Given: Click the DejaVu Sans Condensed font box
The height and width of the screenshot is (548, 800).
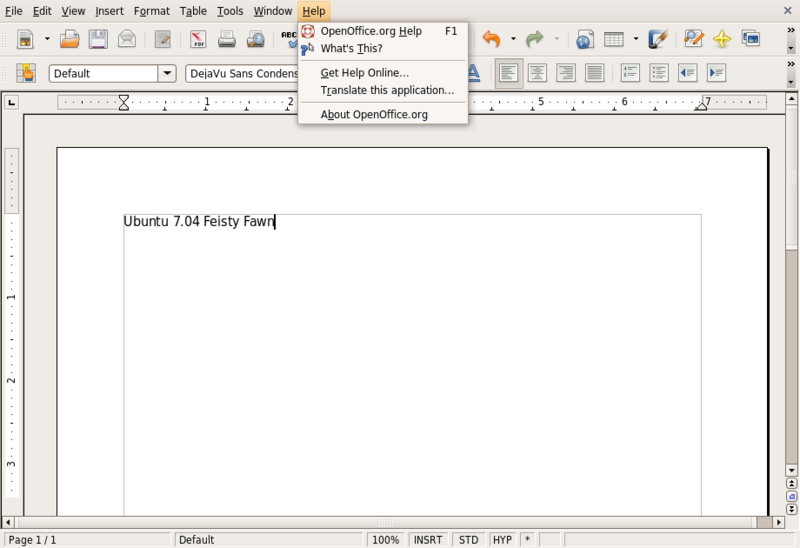Looking at the screenshot, I should point(242,73).
